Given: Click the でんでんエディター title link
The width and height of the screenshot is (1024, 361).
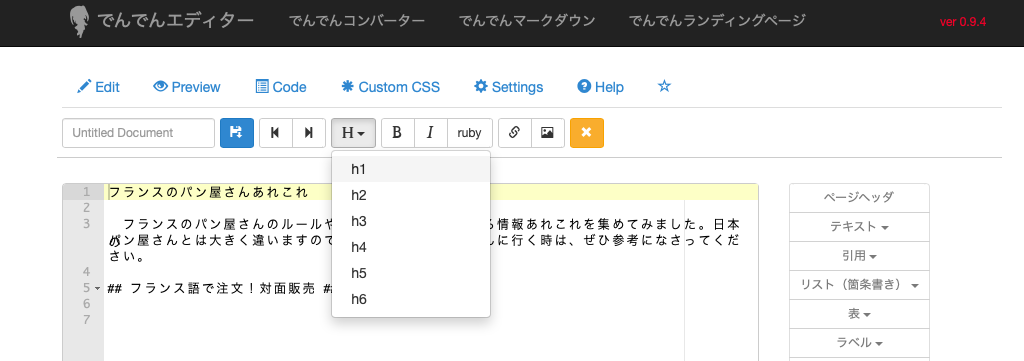Looking at the screenshot, I should [x=175, y=21].
